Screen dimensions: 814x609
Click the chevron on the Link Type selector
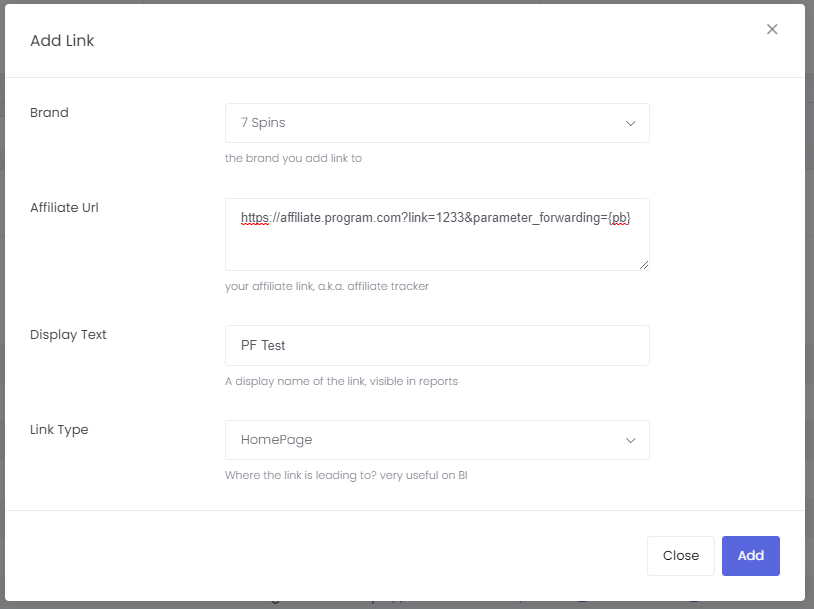631,440
